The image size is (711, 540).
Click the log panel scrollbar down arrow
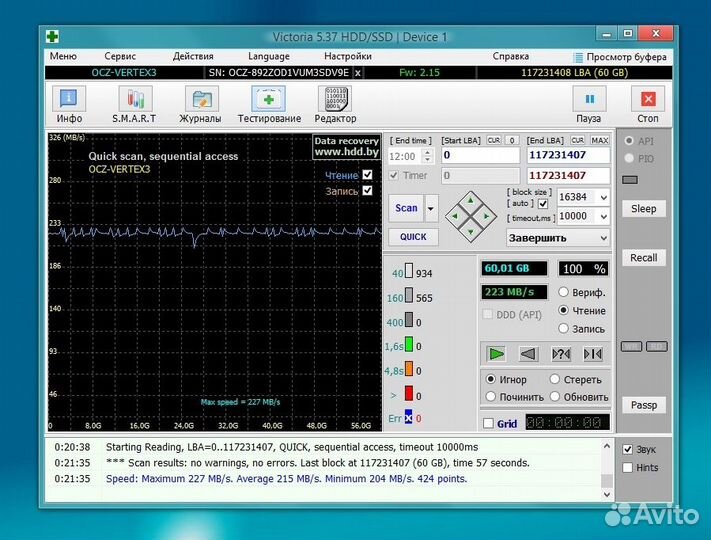(607, 494)
